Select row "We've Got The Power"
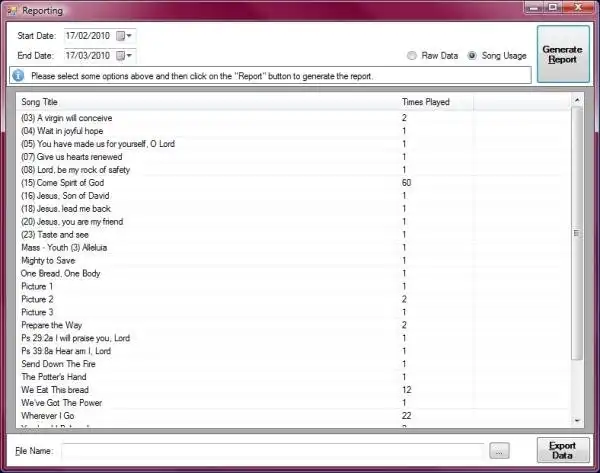Image resolution: width=600 pixels, height=473 pixels. point(293,403)
